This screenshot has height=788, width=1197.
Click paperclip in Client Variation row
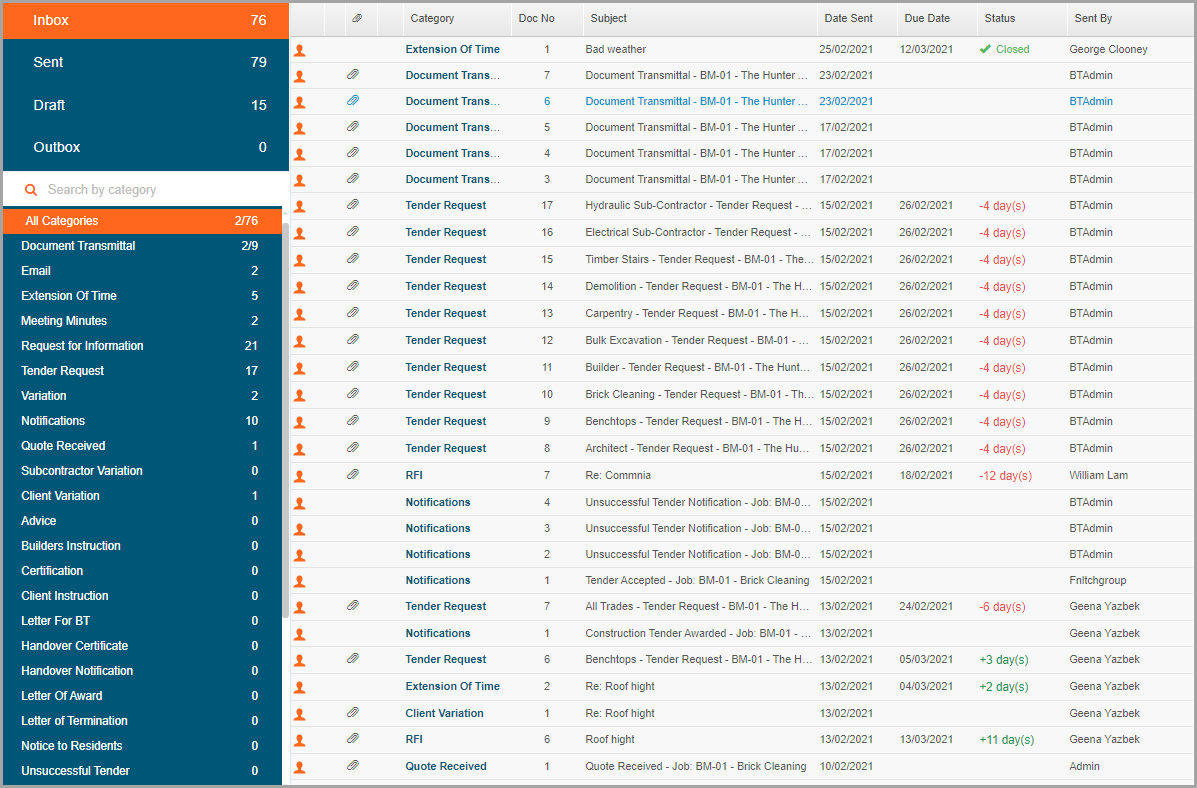pyautogui.click(x=353, y=712)
